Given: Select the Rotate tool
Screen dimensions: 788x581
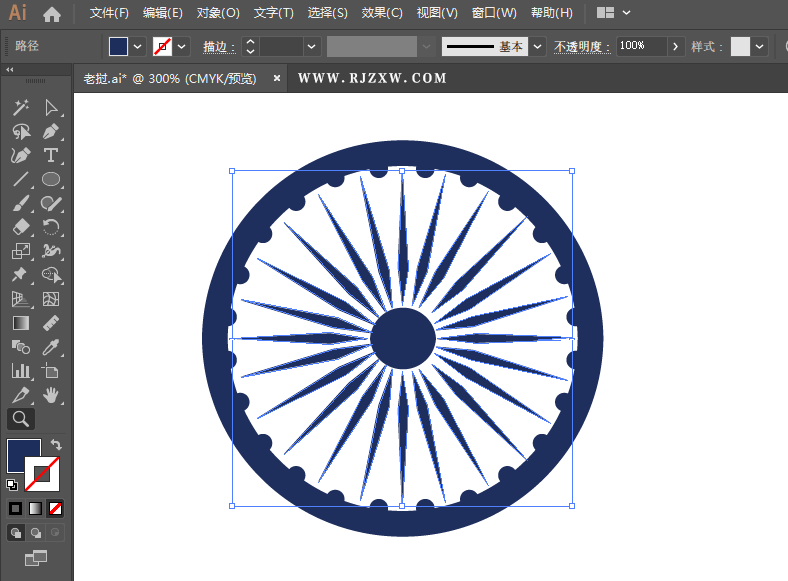Looking at the screenshot, I should point(51,228).
